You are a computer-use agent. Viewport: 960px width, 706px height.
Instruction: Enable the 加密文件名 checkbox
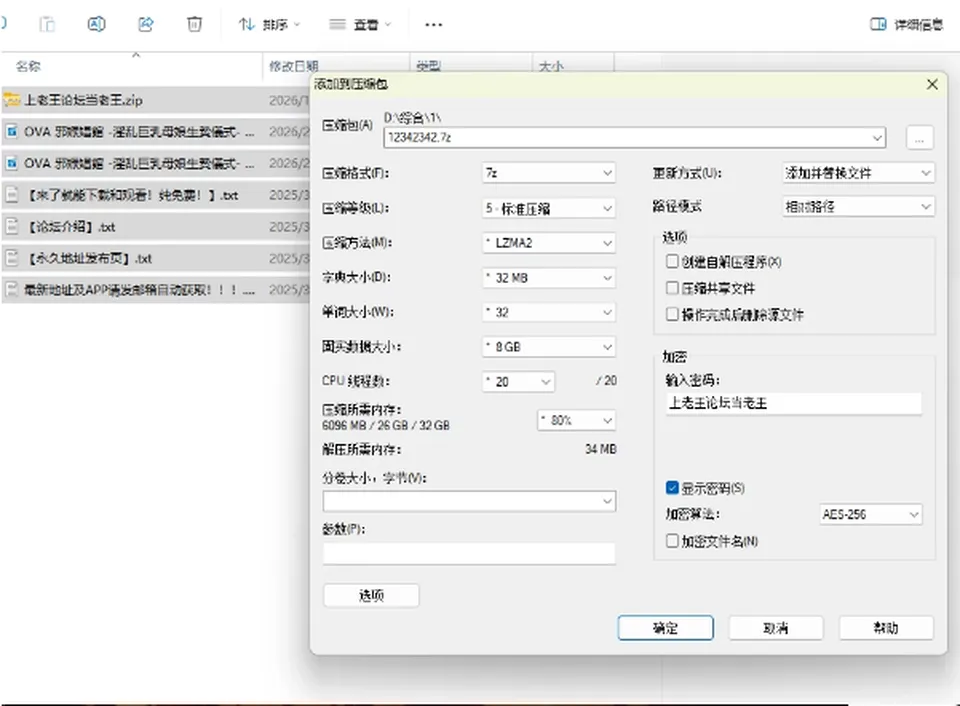point(672,541)
